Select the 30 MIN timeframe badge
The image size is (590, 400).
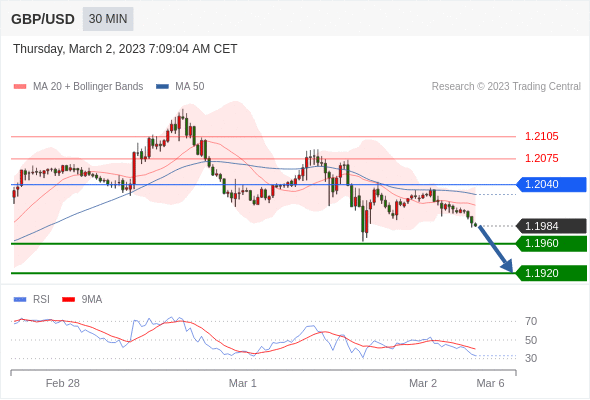coord(108,19)
